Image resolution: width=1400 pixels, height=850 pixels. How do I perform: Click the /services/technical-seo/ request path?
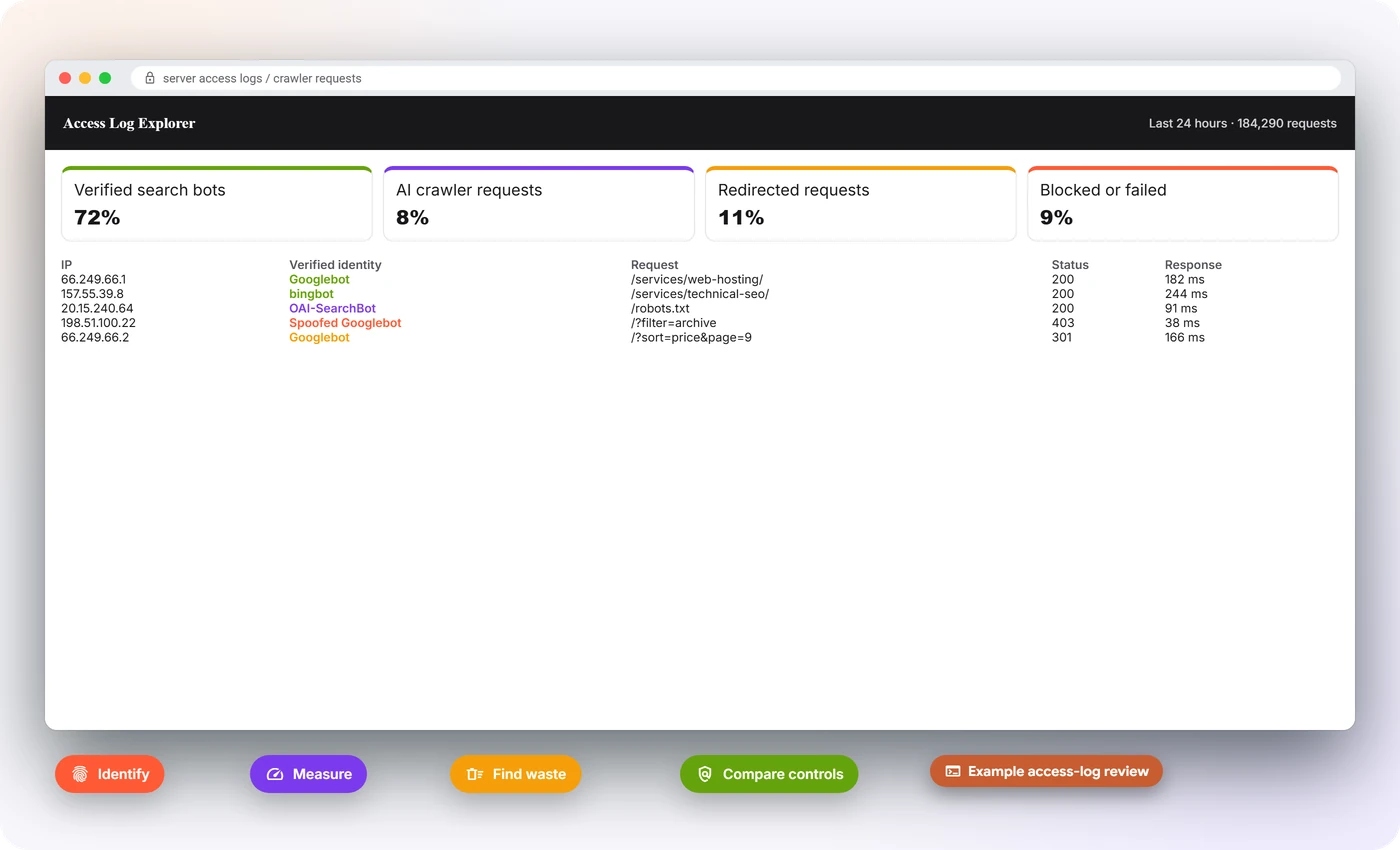pos(700,294)
